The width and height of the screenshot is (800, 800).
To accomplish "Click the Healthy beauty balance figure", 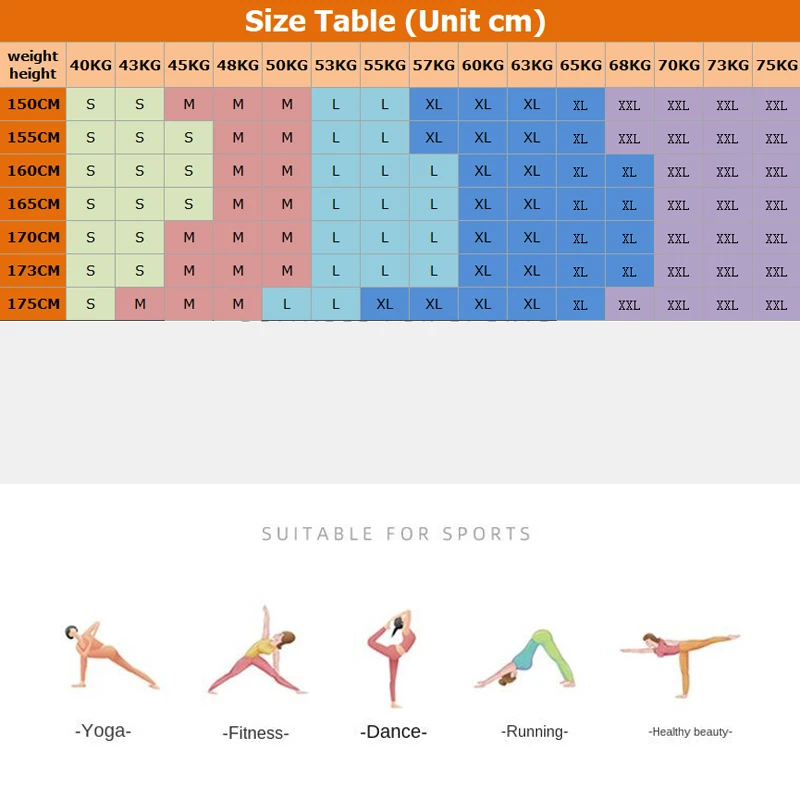I will point(680,660).
